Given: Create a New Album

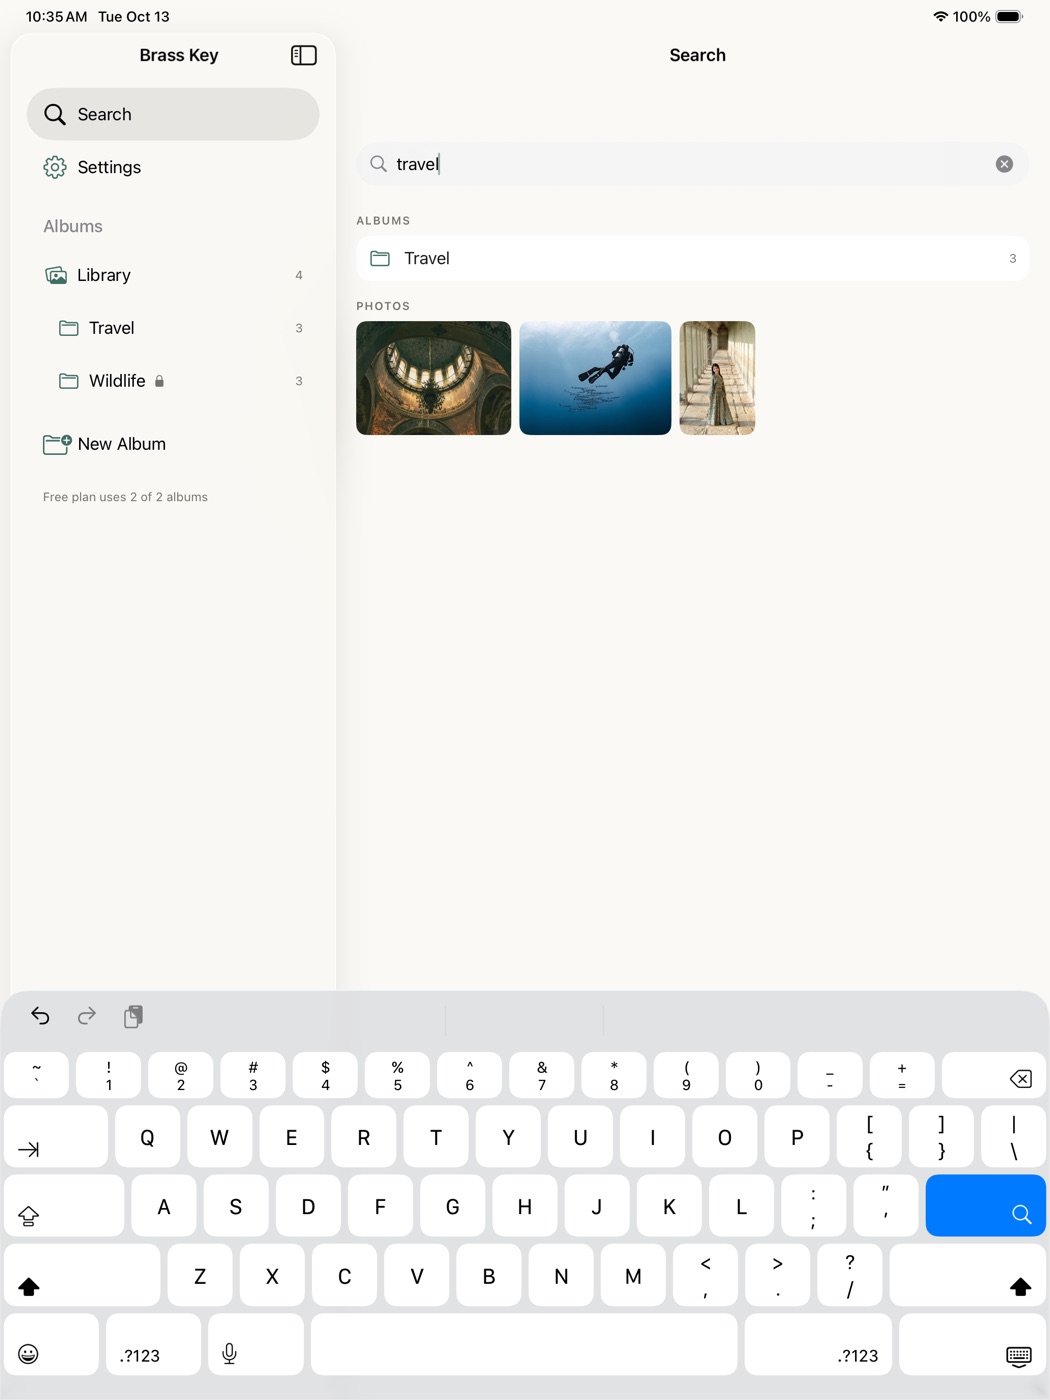Looking at the screenshot, I should 173,444.
